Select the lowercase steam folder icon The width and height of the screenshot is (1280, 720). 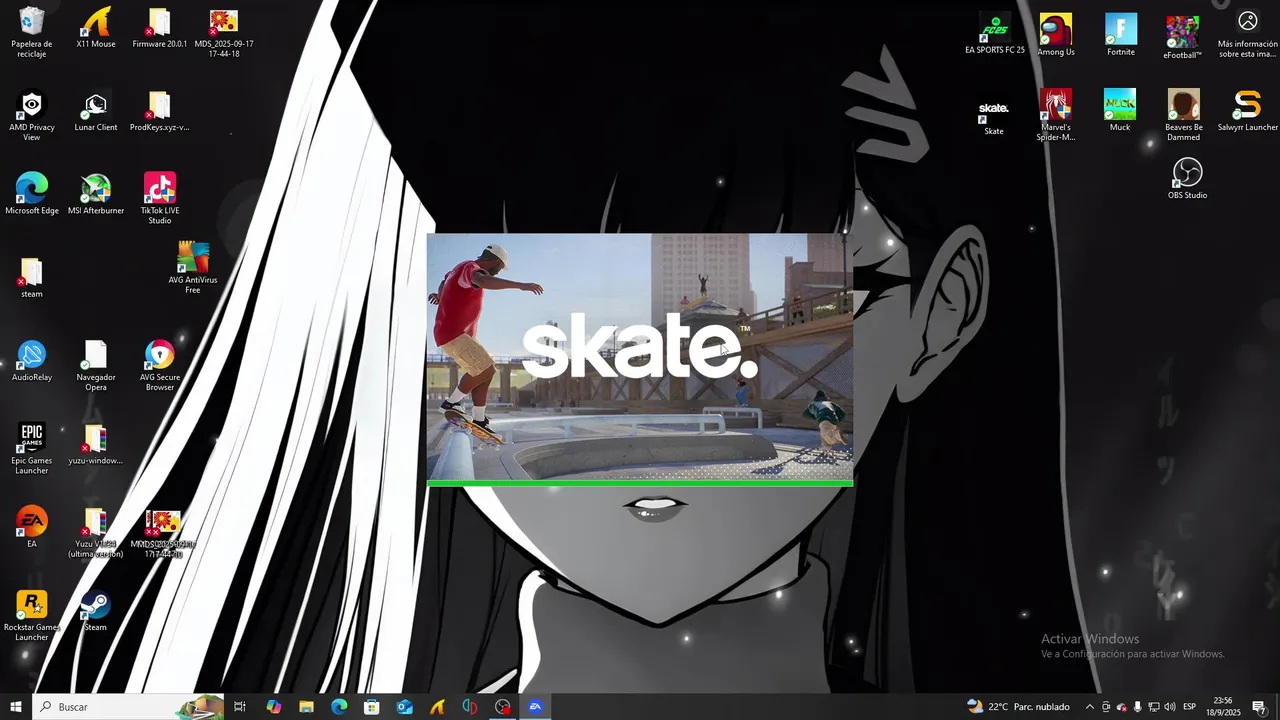(32, 278)
